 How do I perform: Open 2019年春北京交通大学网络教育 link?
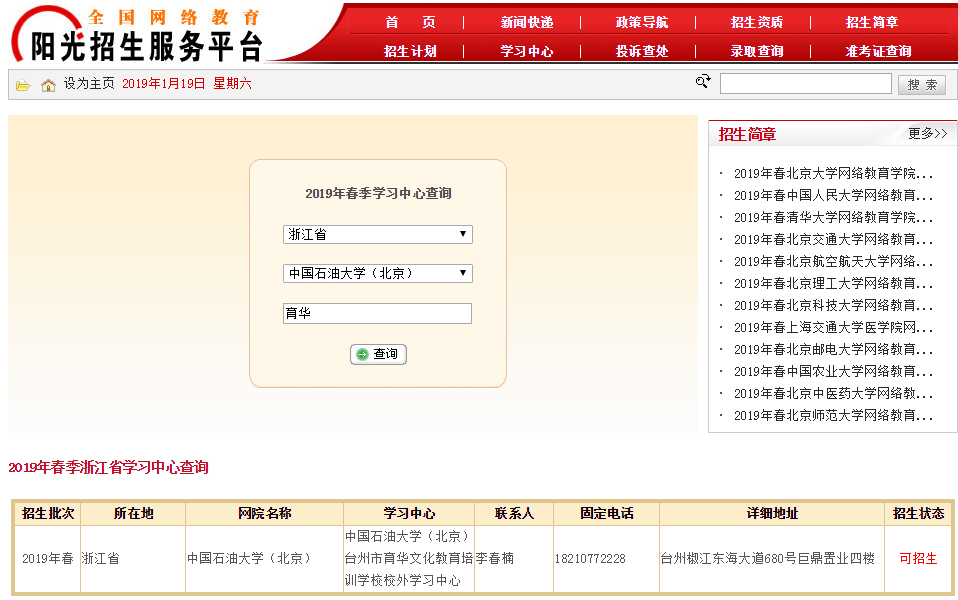pos(833,240)
